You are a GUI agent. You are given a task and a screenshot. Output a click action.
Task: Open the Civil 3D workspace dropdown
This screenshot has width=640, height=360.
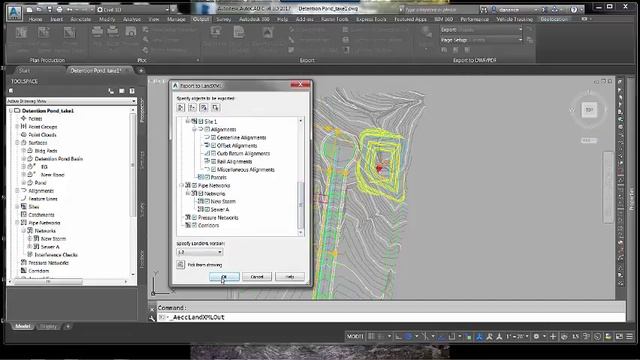(133, 9)
